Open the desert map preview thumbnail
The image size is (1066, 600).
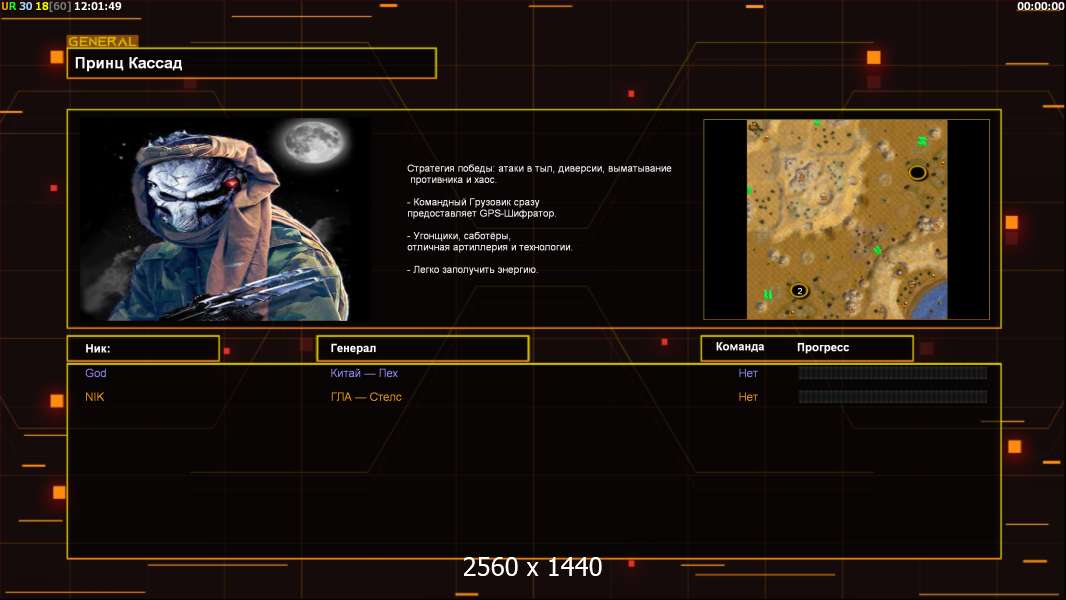point(846,219)
